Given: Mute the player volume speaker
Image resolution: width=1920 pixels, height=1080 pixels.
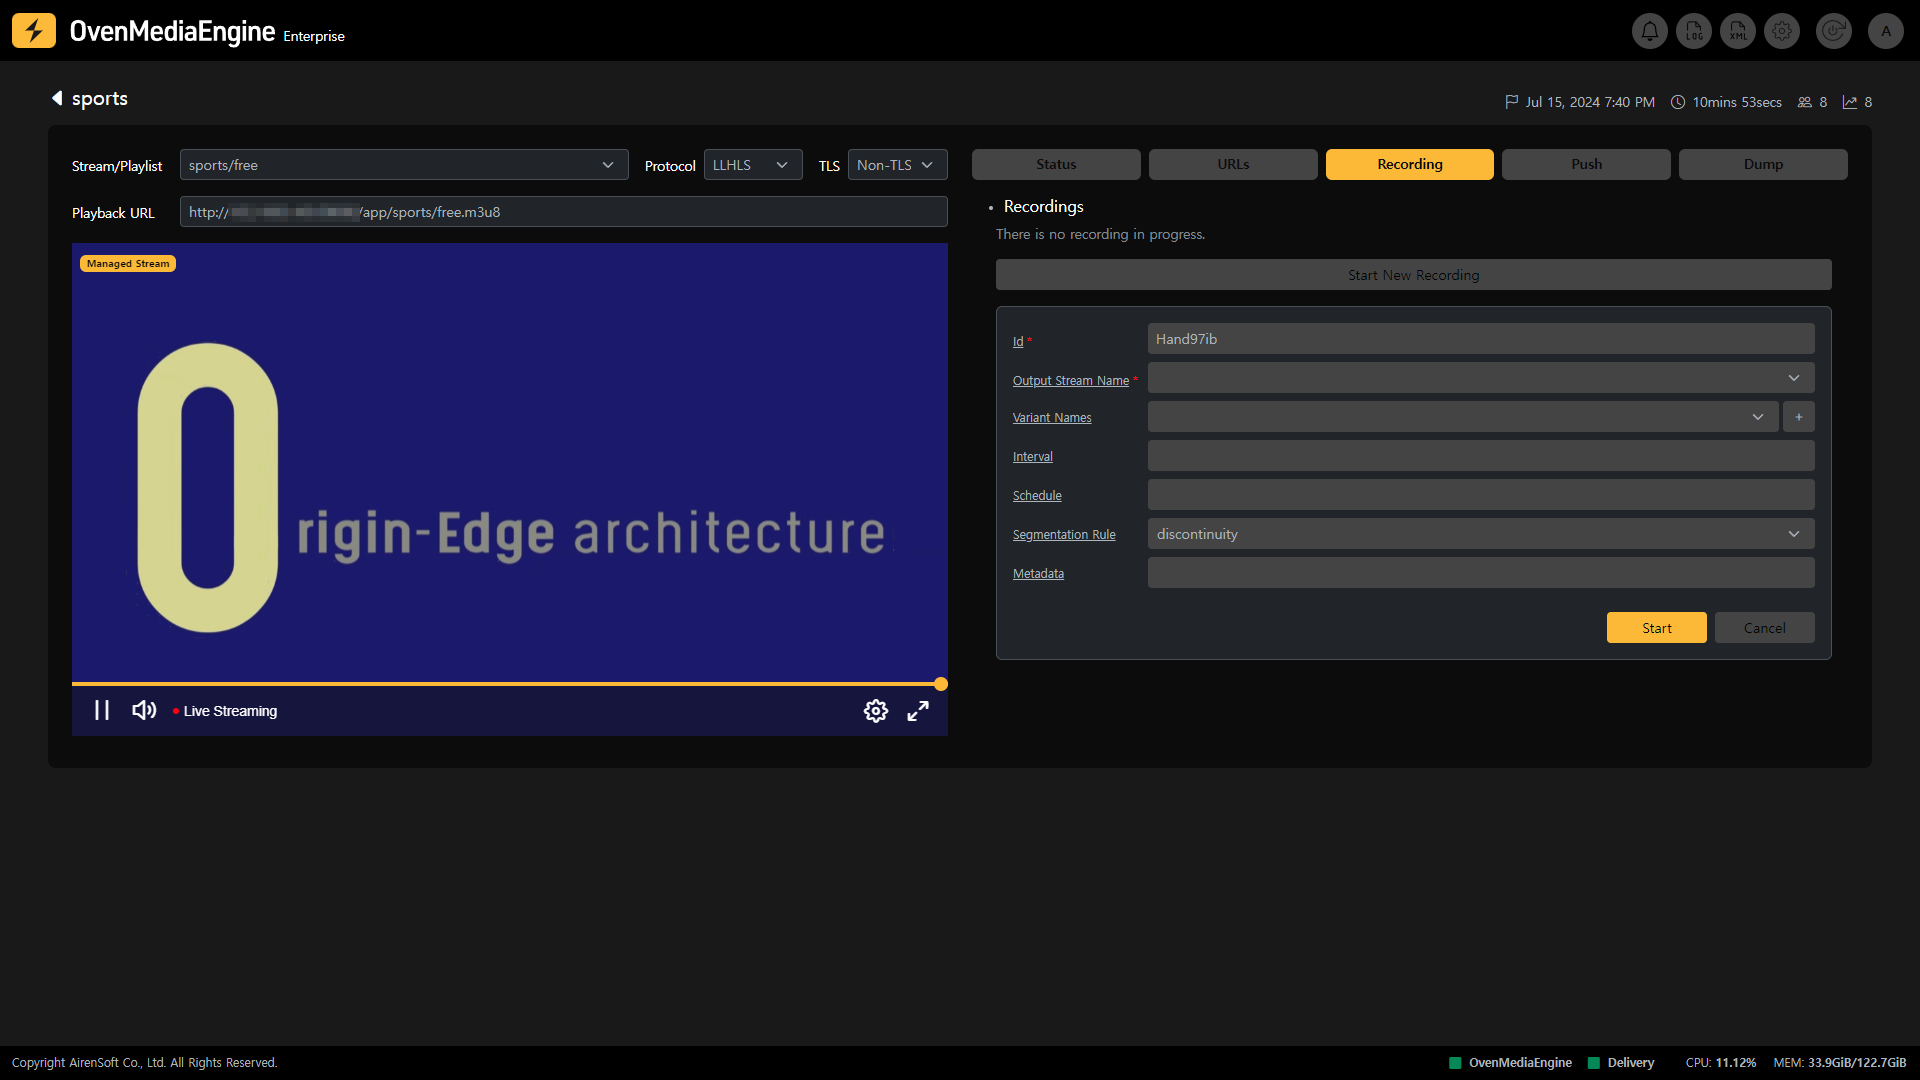Looking at the screenshot, I should [x=144, y=710].
